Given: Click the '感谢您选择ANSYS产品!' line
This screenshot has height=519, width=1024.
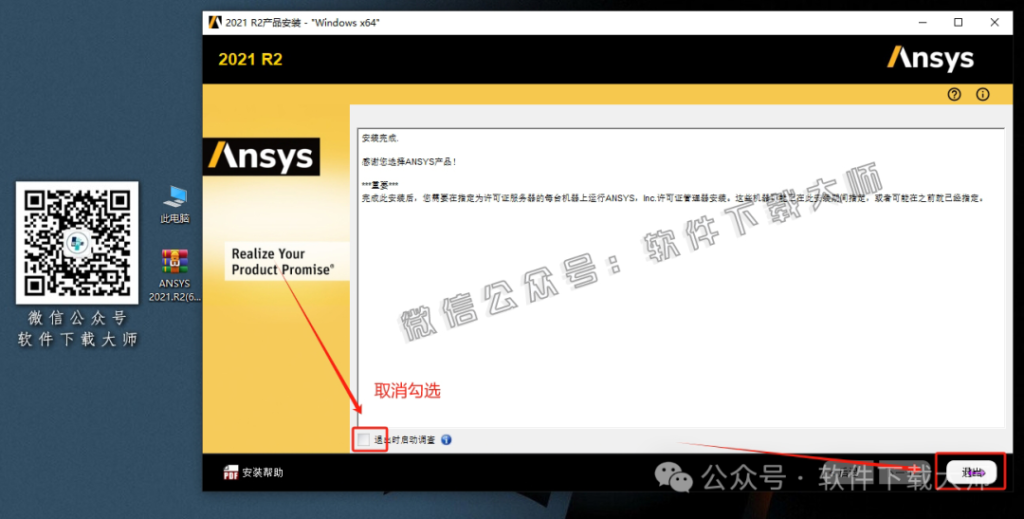Looking at the screenshot, I should tap(409, 162).
